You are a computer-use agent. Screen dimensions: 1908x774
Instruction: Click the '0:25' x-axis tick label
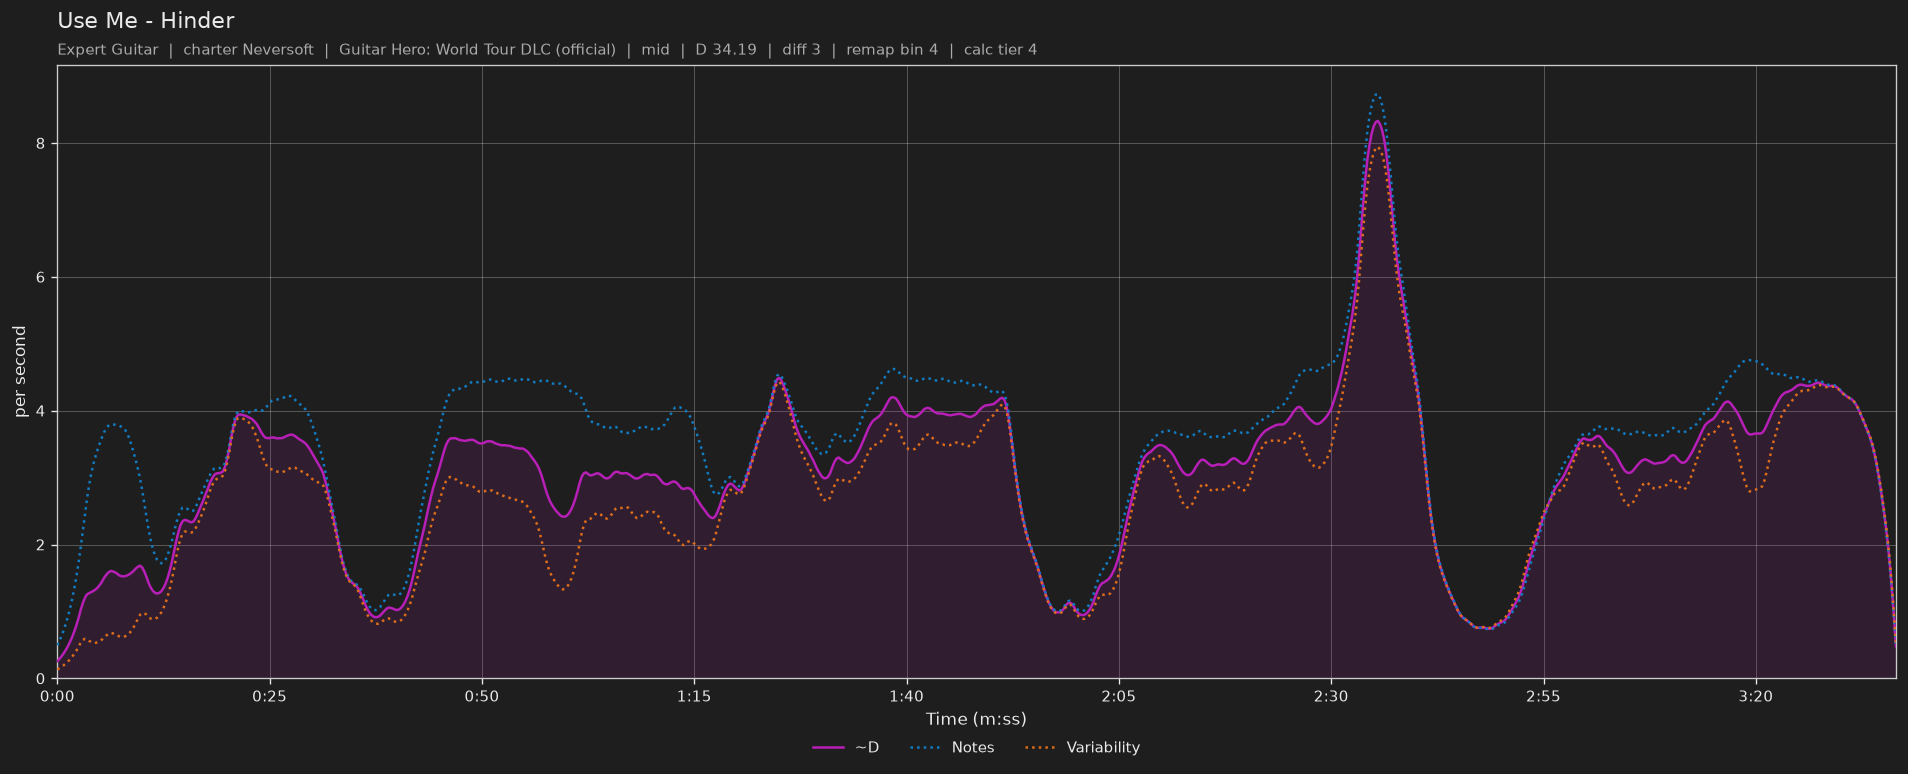[x=269, y=696]
